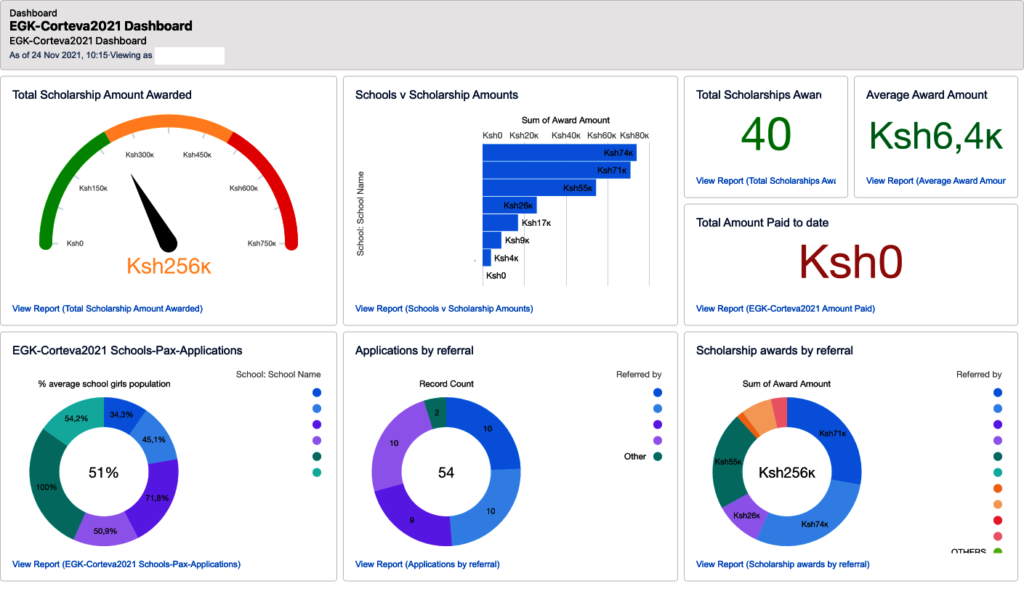Select the 71,8% donut segment
The height and width of the screenshot is (589, 1024).
[x=157, y=497]
